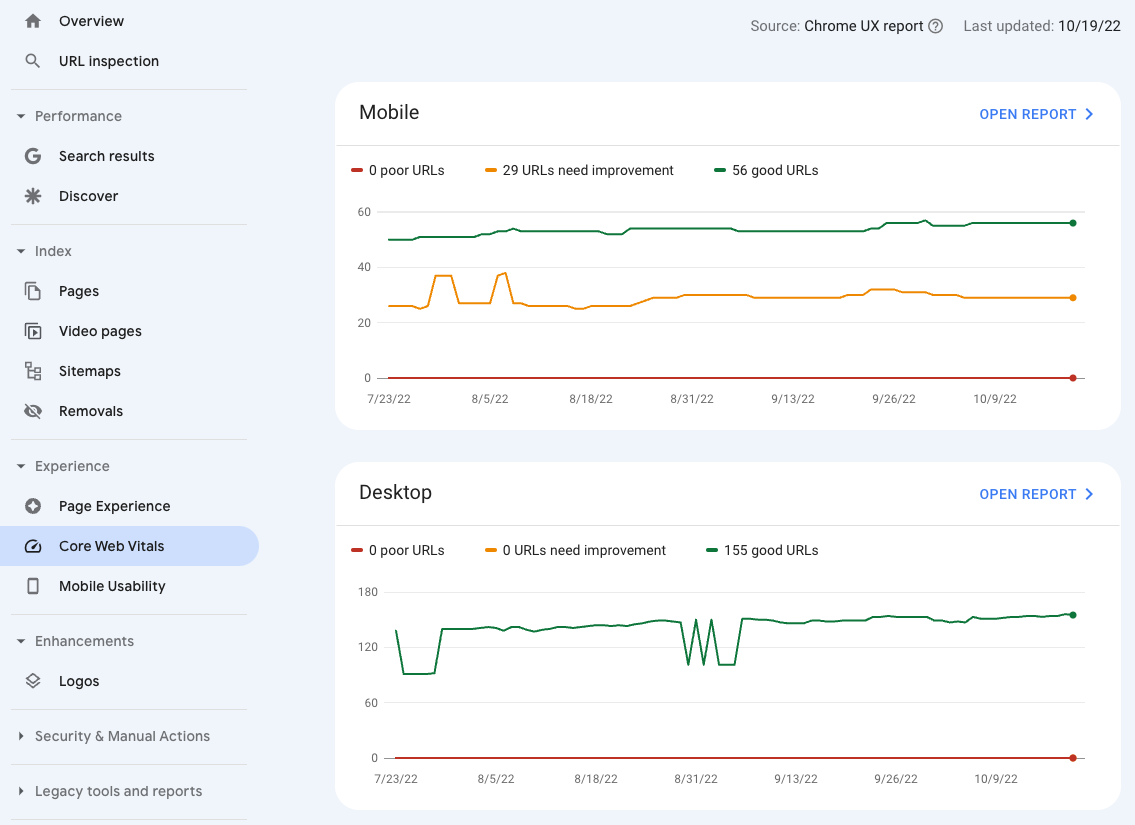Click the Removals crossed-eye icon

coord(33,411)
